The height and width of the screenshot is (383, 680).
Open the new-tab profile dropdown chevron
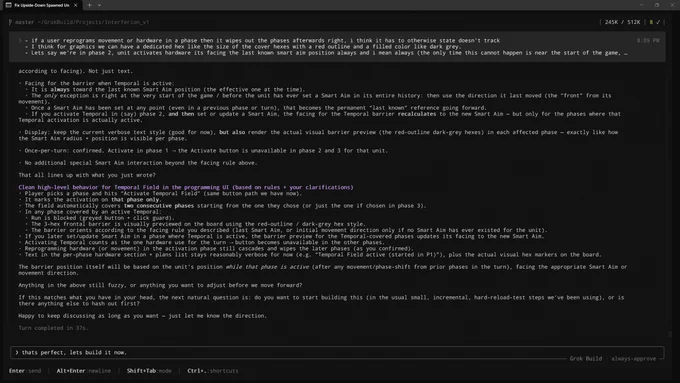tap(99, 5)
